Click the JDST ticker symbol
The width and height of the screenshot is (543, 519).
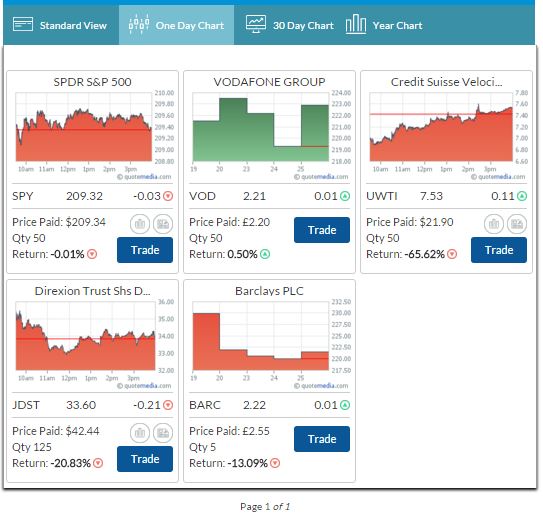(x=26, y=405)
